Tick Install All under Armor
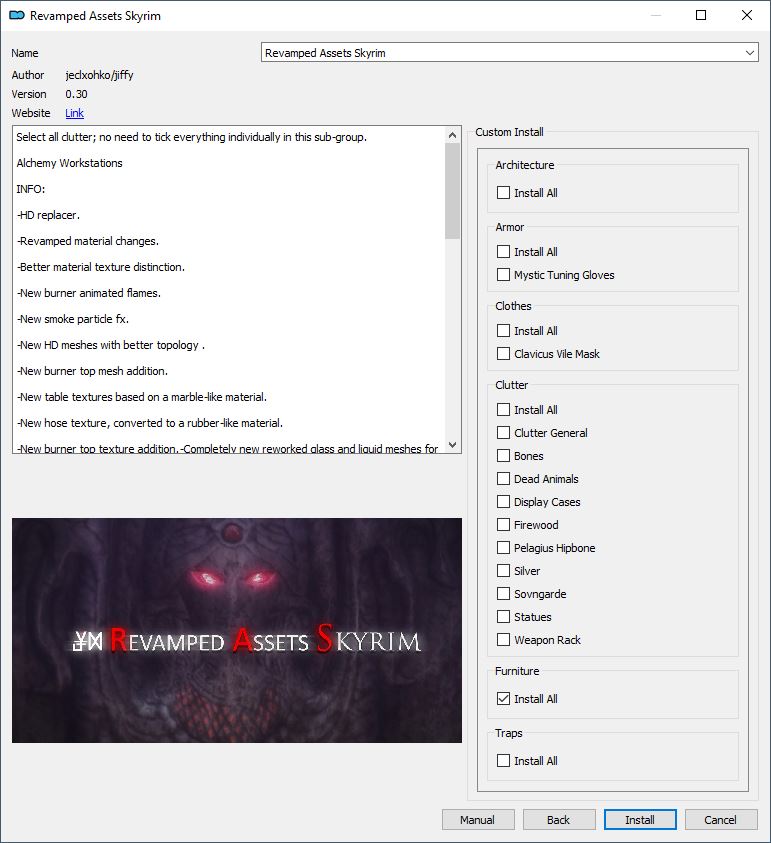 [x=503, y=252]
